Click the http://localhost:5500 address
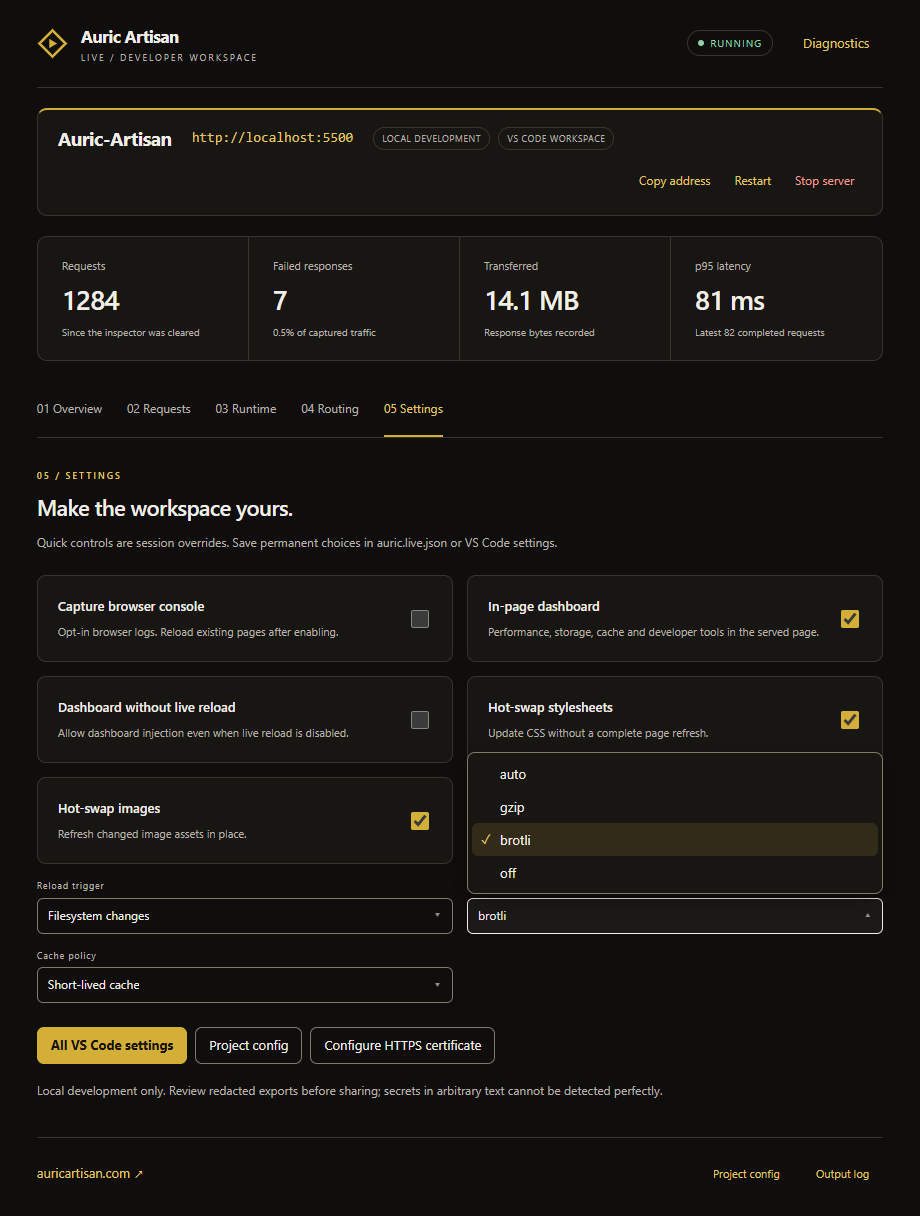This screenshot has height=1216, width=920. 272,138
